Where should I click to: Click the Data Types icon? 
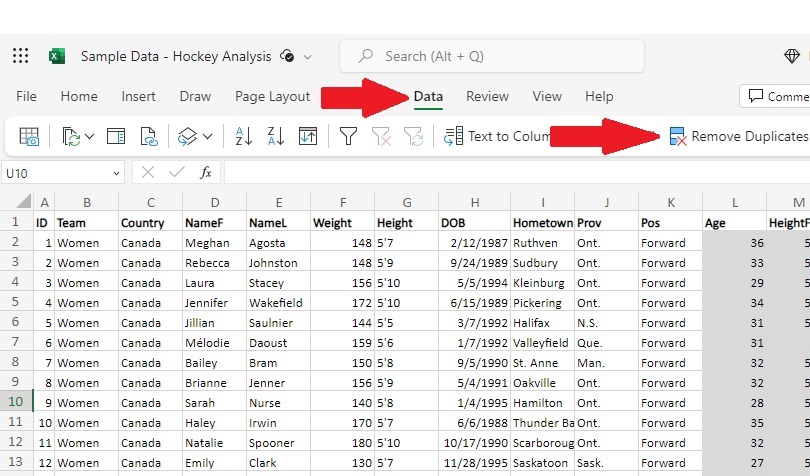(187, 136)
